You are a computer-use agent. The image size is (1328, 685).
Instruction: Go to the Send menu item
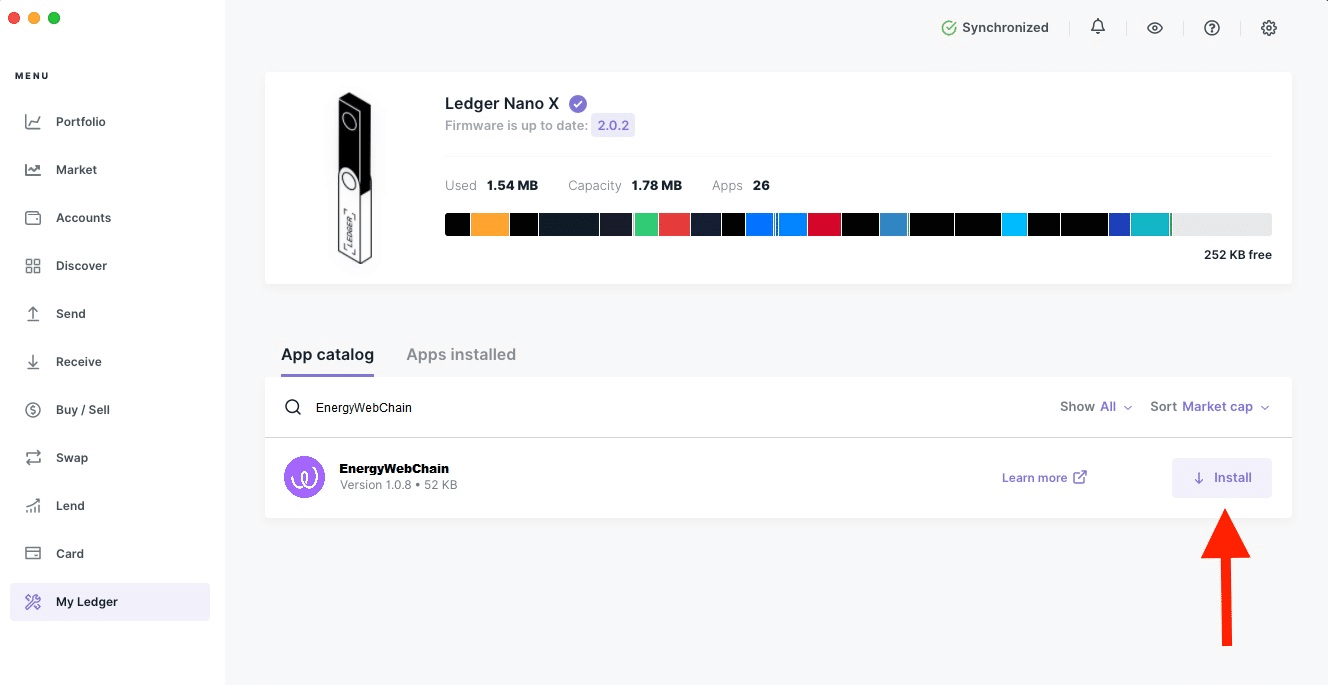point(110,314)
